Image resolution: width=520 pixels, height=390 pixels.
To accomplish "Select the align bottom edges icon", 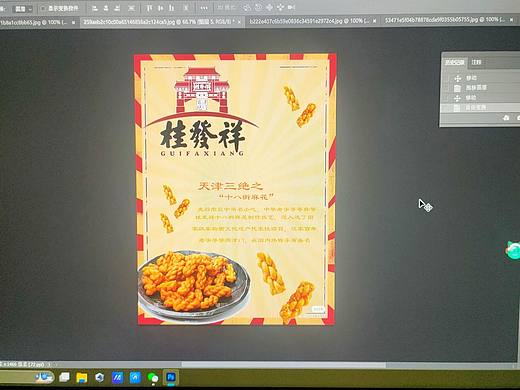I will [171, 8].
